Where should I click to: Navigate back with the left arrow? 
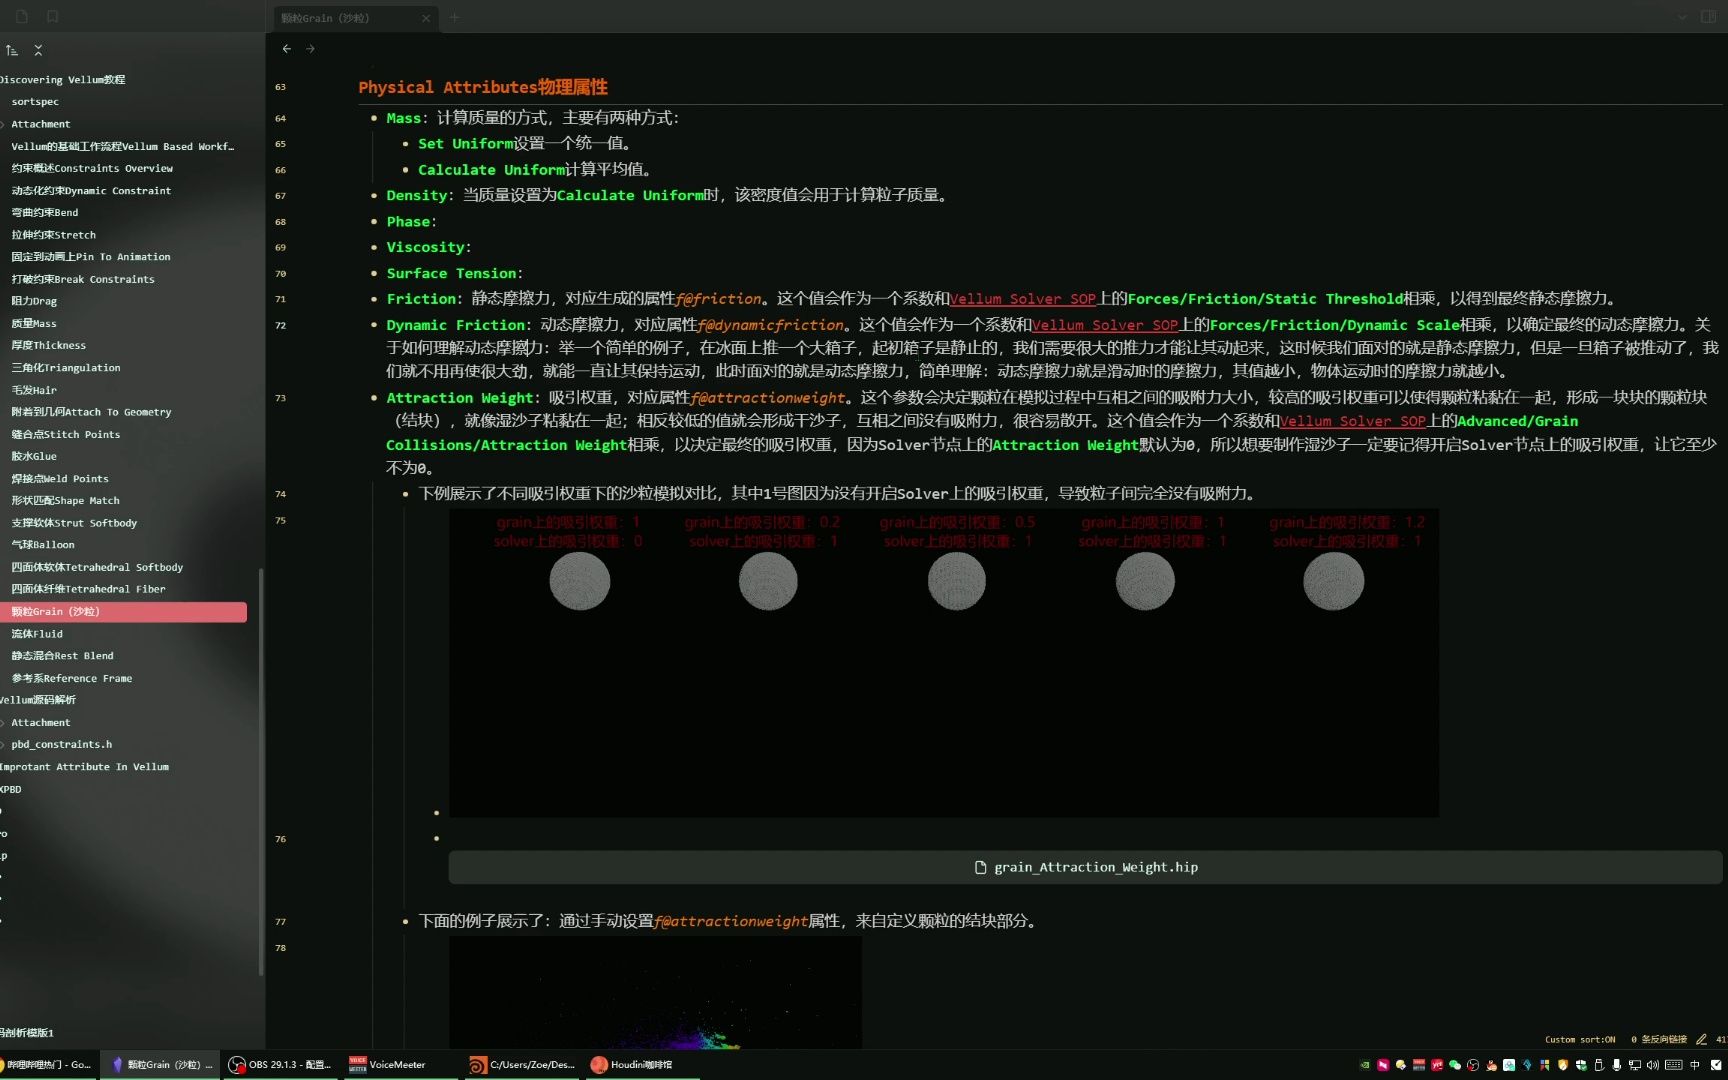pyautogui.click(x=287, y=48)
